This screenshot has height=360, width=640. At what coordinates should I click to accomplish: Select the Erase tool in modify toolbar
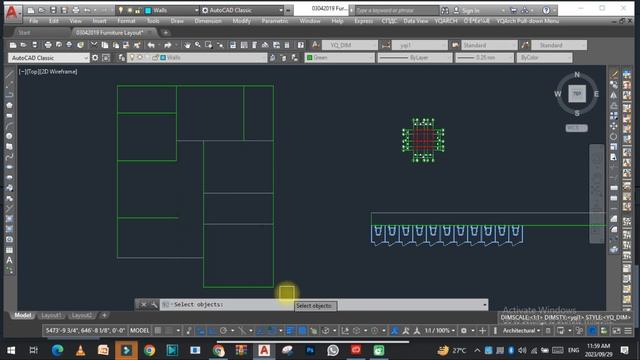point(614,74)
